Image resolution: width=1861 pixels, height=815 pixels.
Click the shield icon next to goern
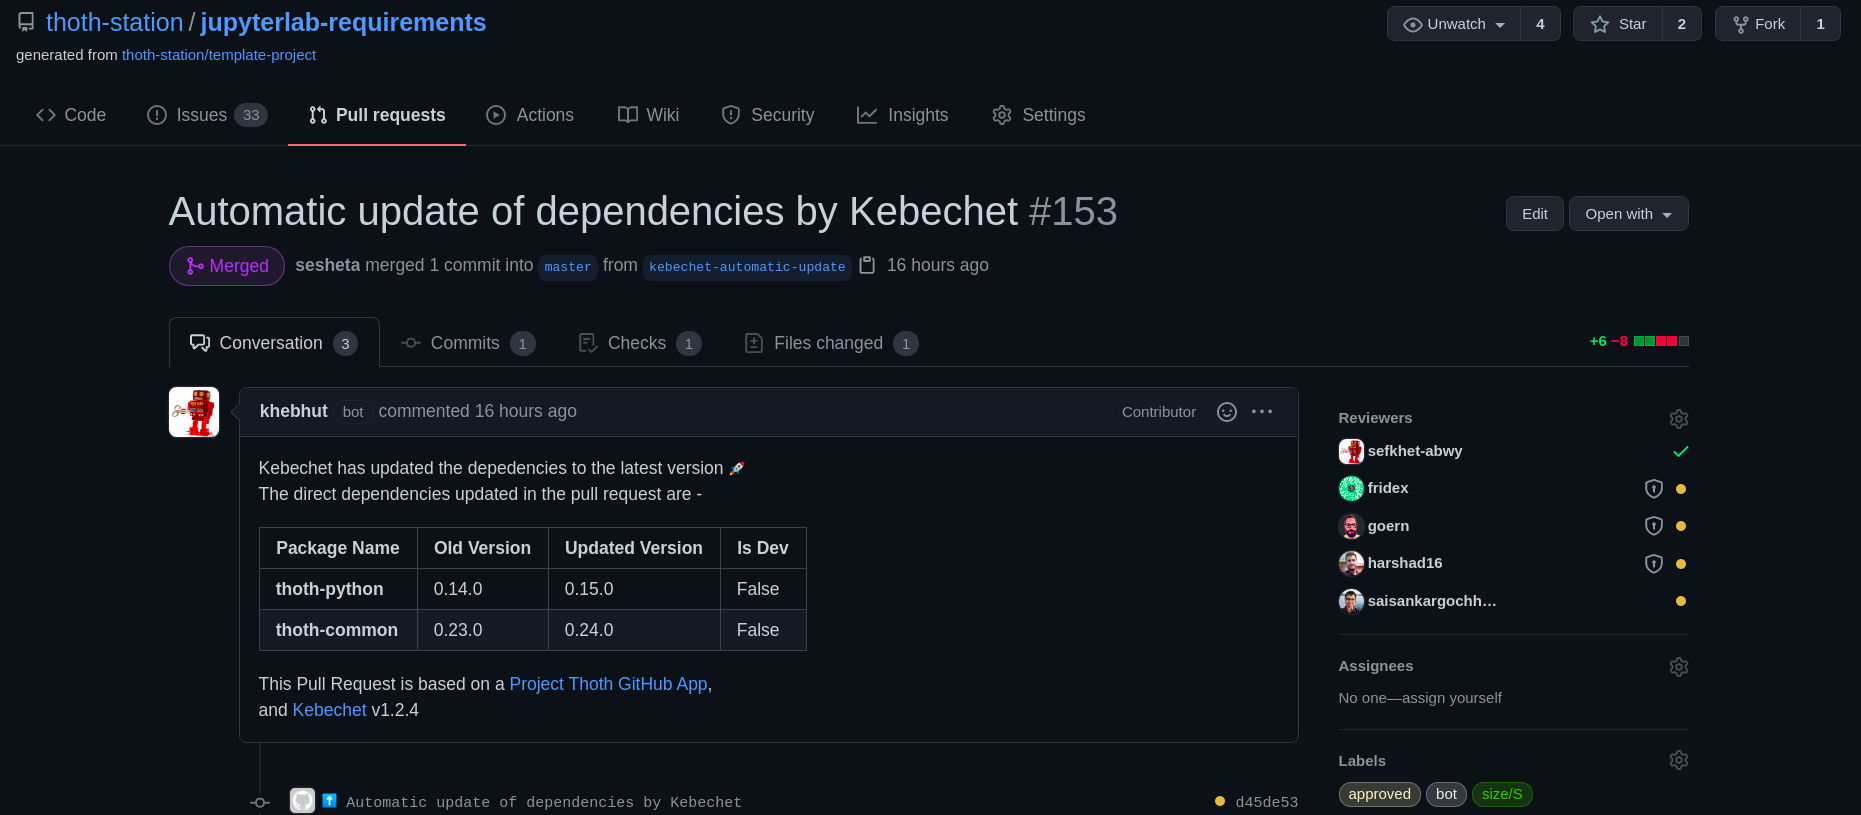pyautogui.click(x=1654, y=526)
